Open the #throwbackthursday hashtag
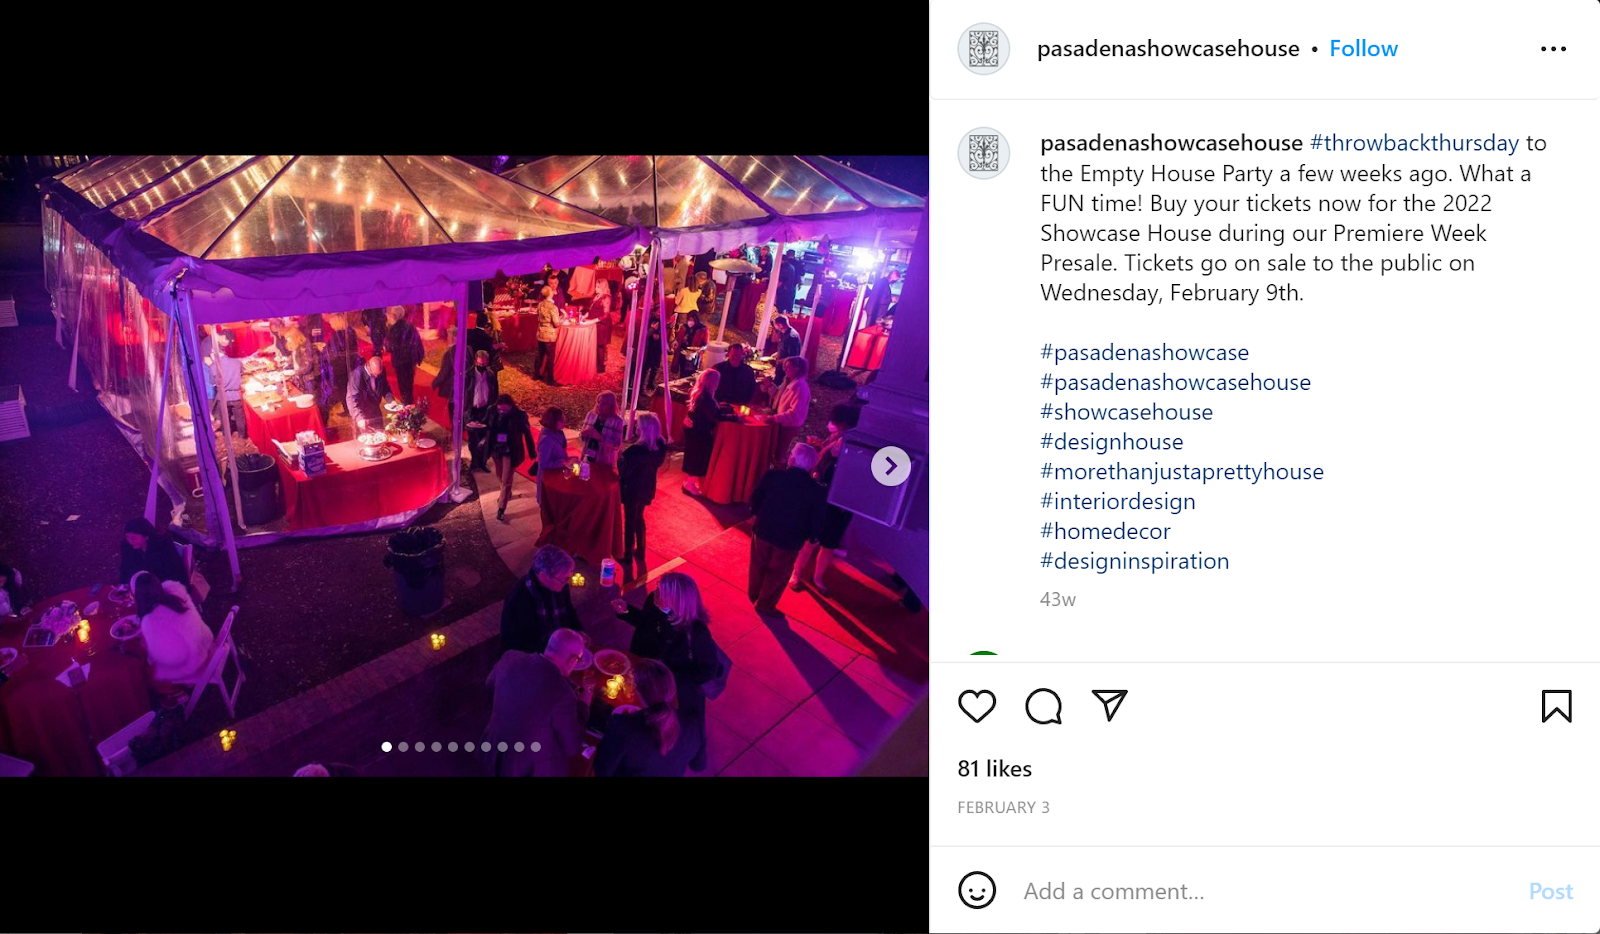The width and height of the screenshot is (1600, 934). (x=1414, y=143)
